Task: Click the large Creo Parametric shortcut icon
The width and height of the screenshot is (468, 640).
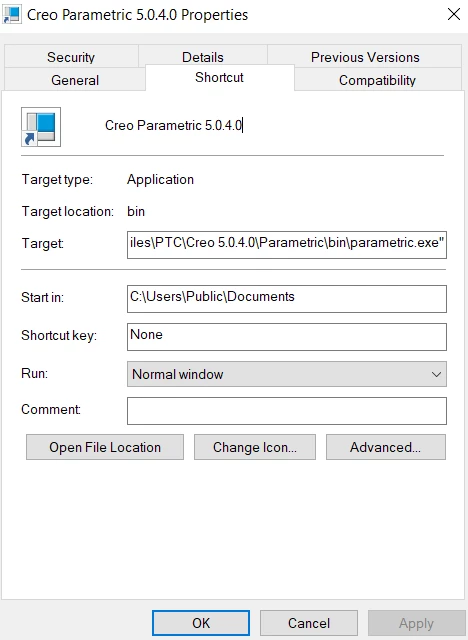Action: pyautogui.click(x=41, y=127)
